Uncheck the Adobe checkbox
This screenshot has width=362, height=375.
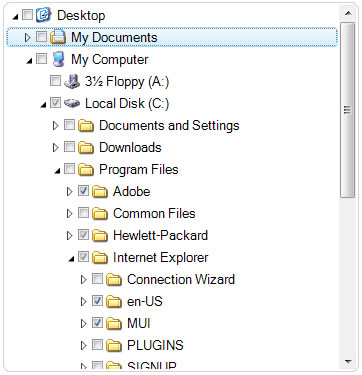(83, 191)
